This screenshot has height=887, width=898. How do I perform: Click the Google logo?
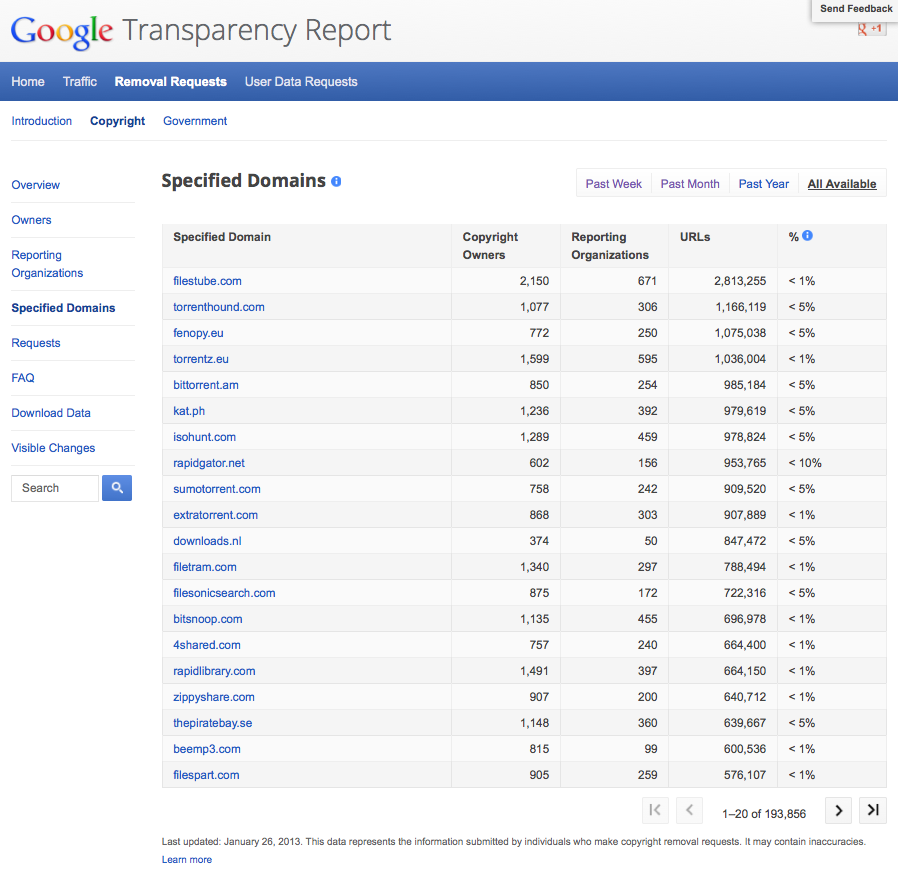point(62,32)
